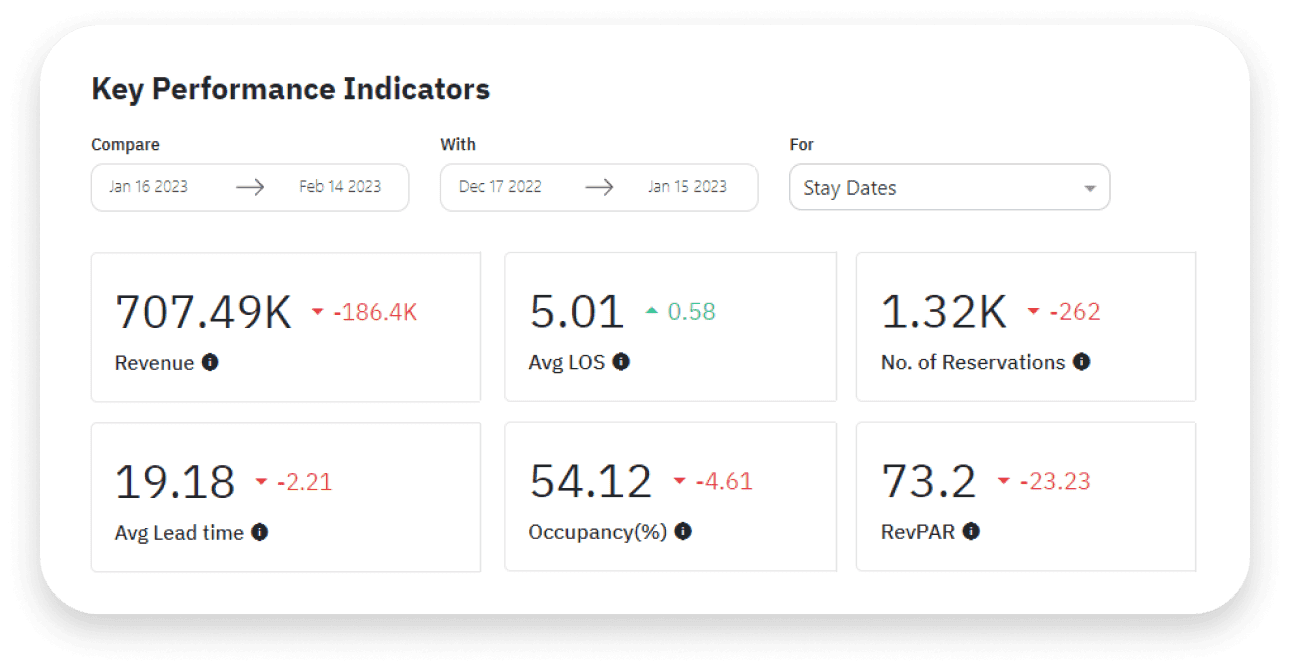
Task: Click the Avg LOS info icon
Action: point(621,362)
